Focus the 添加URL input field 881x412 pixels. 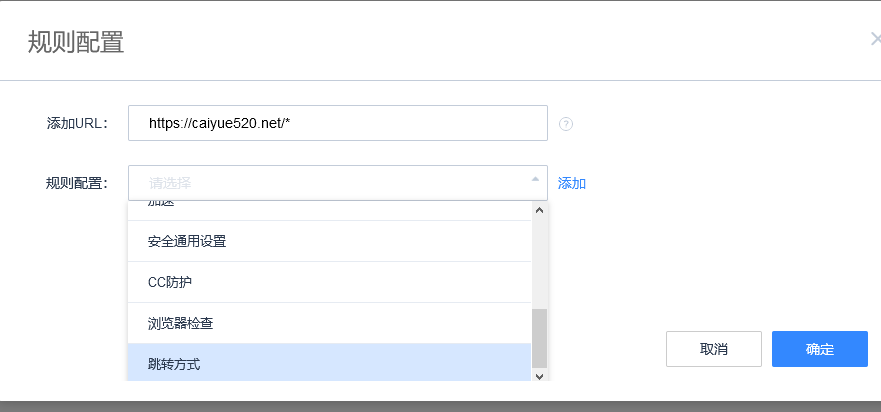(337, 124)
